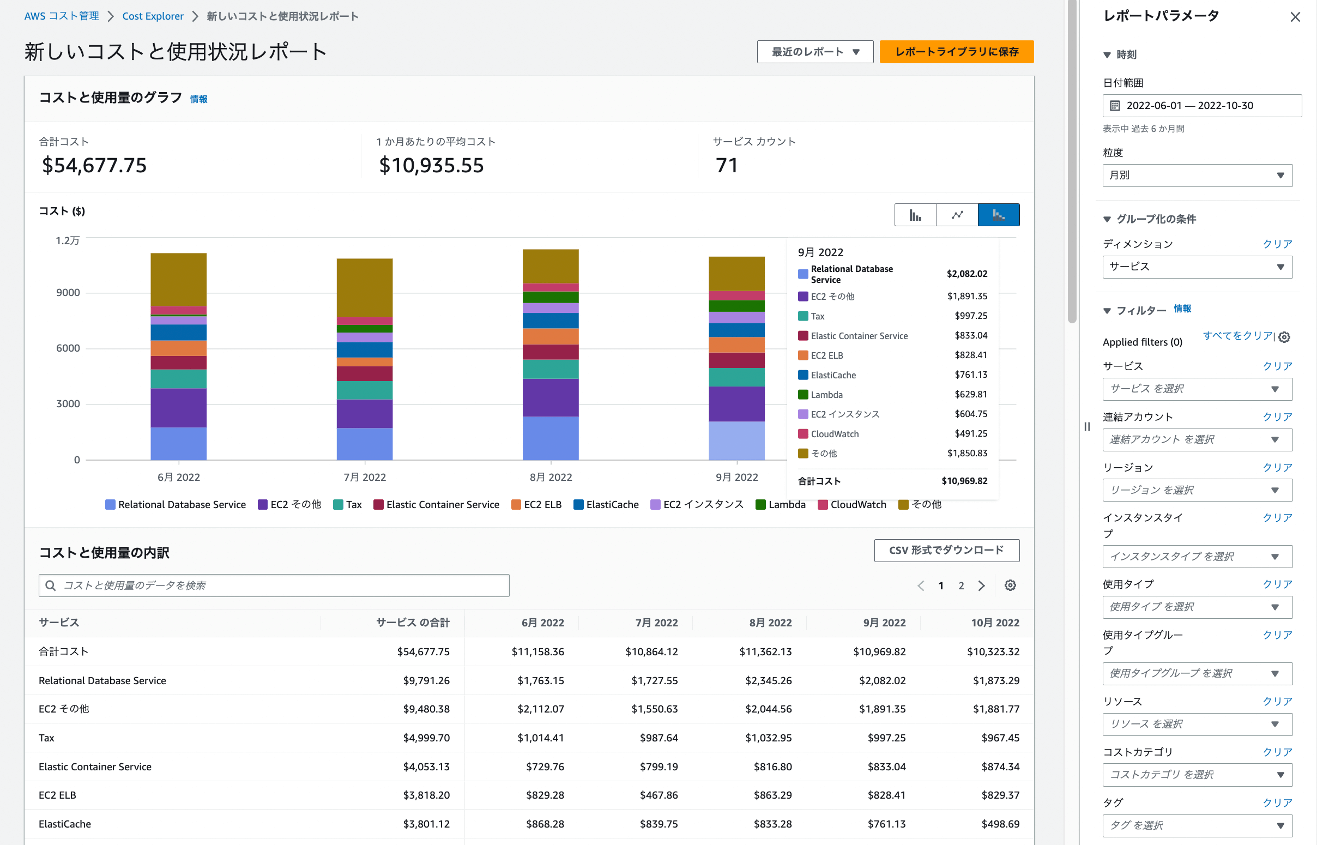1318x846 pixels.
Task: Click the コストと使用量のデータを検索 search field
Action: pos(274,586)
